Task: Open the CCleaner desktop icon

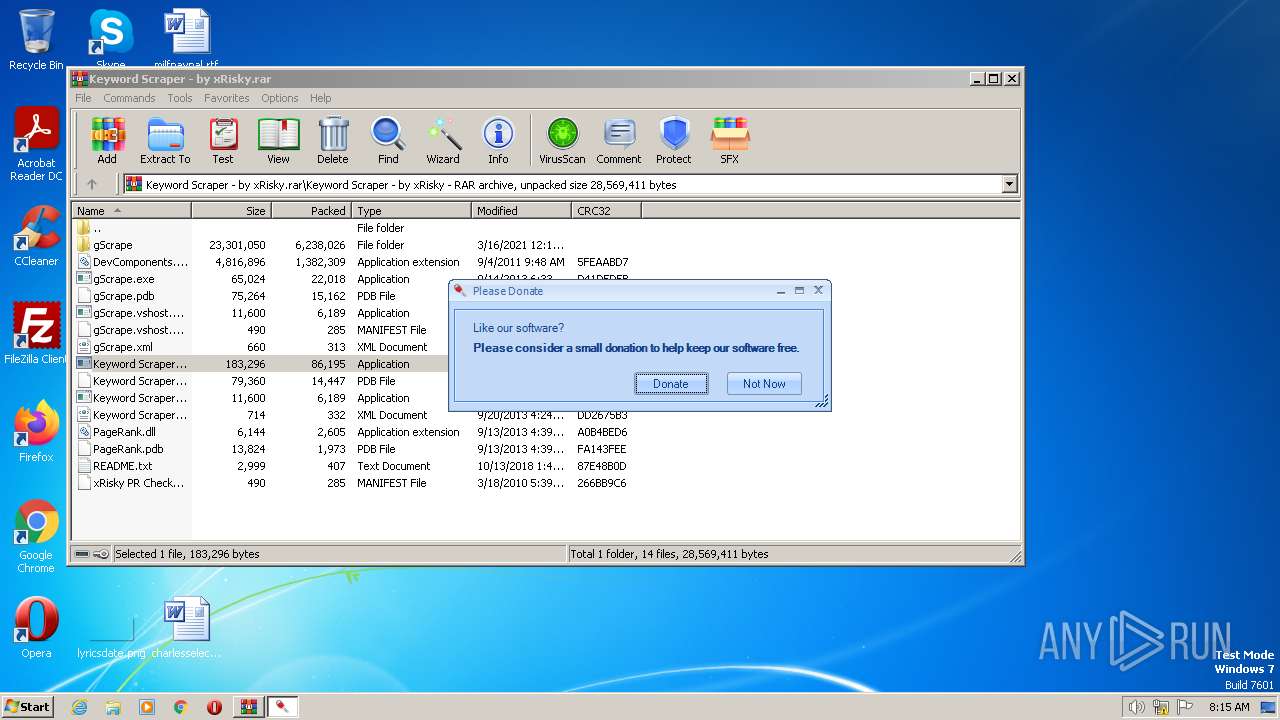Action: pyautogui.click(x=36, y=236)
